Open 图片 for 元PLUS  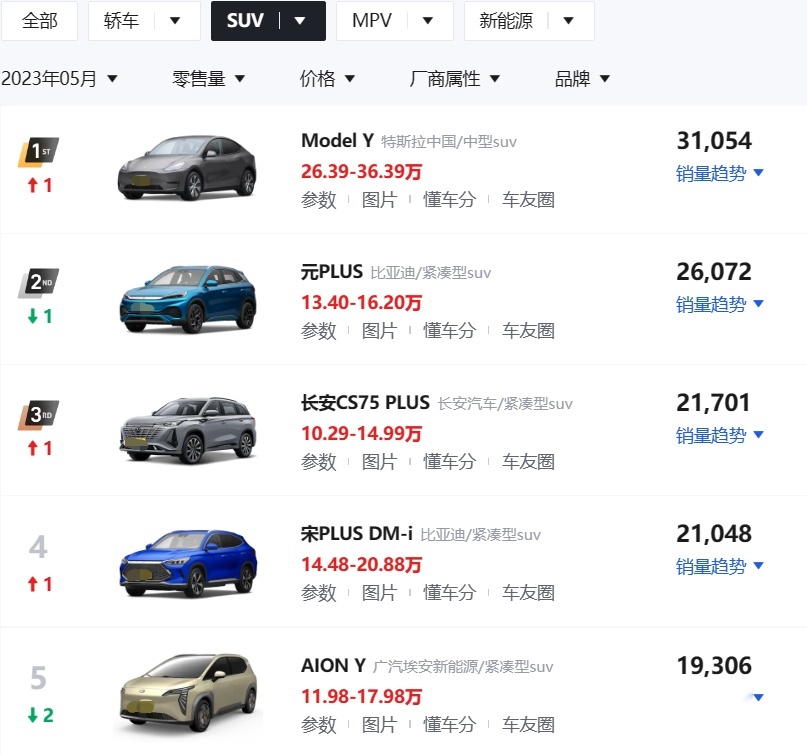[379, 331]
